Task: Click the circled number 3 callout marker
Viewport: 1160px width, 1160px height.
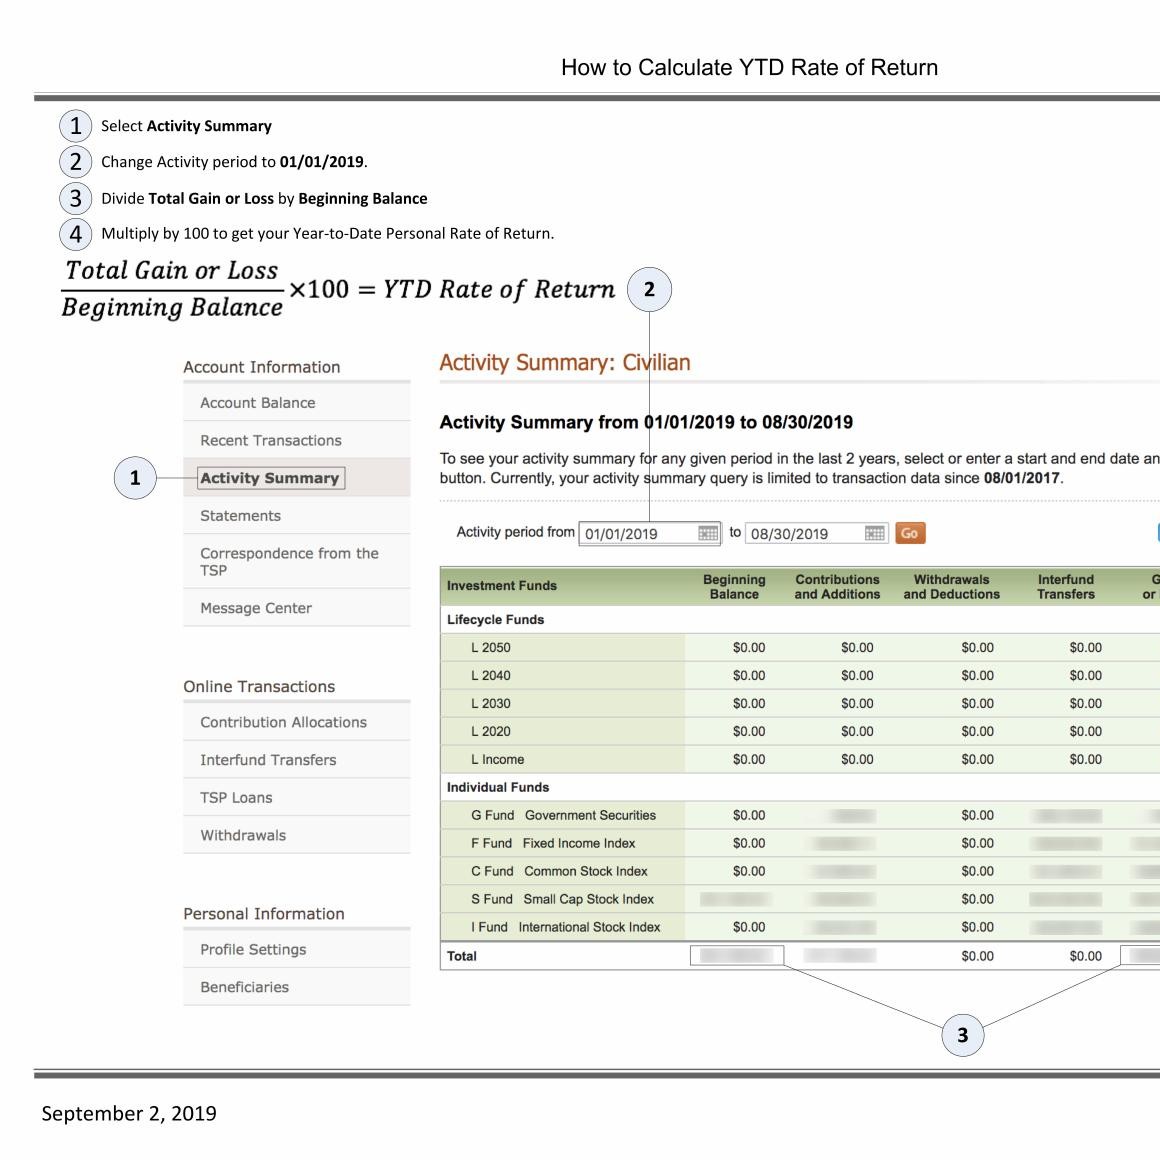Action: point(962,1035)
